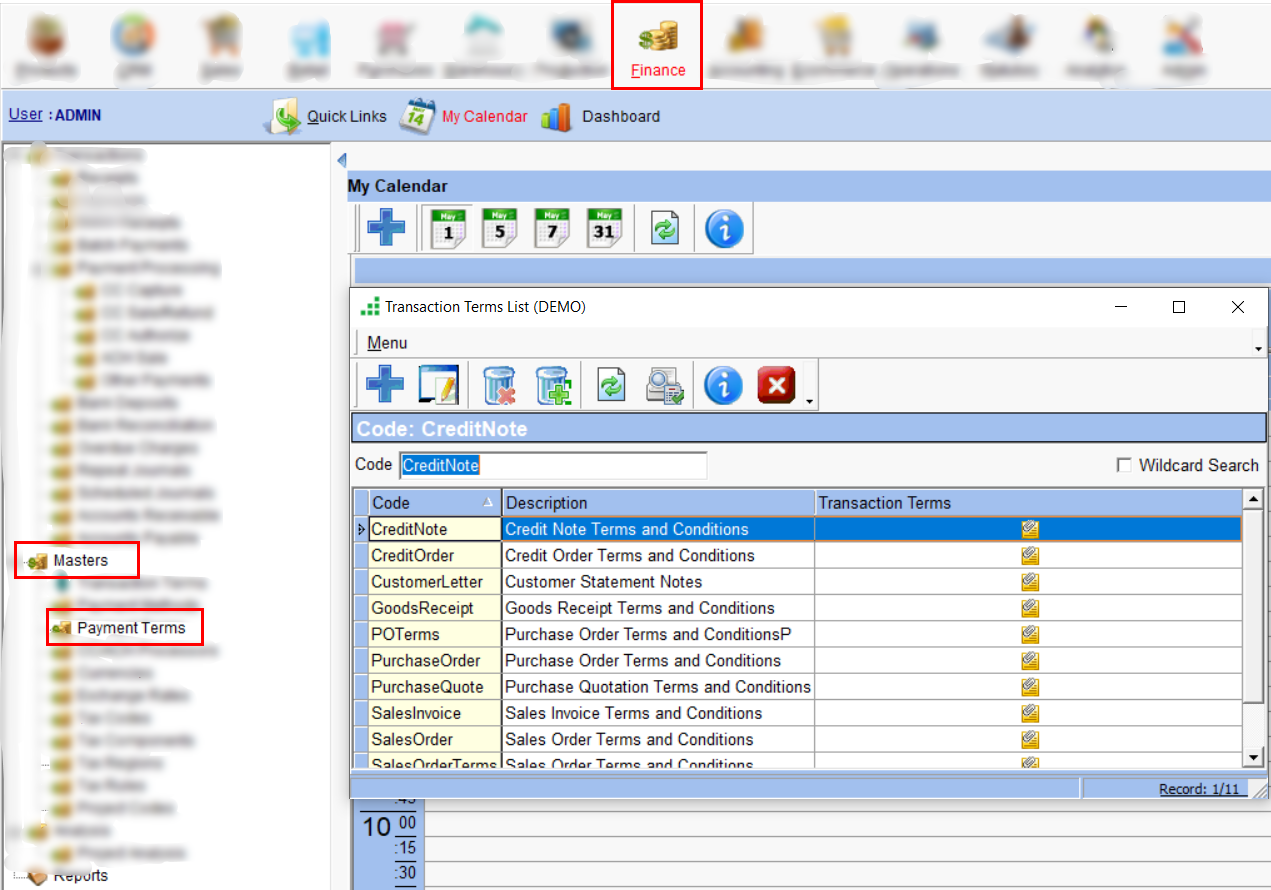Enable the Wildcard Search checkbox
This screenshot has height=890, width=1271.
tap(1124, 465)
